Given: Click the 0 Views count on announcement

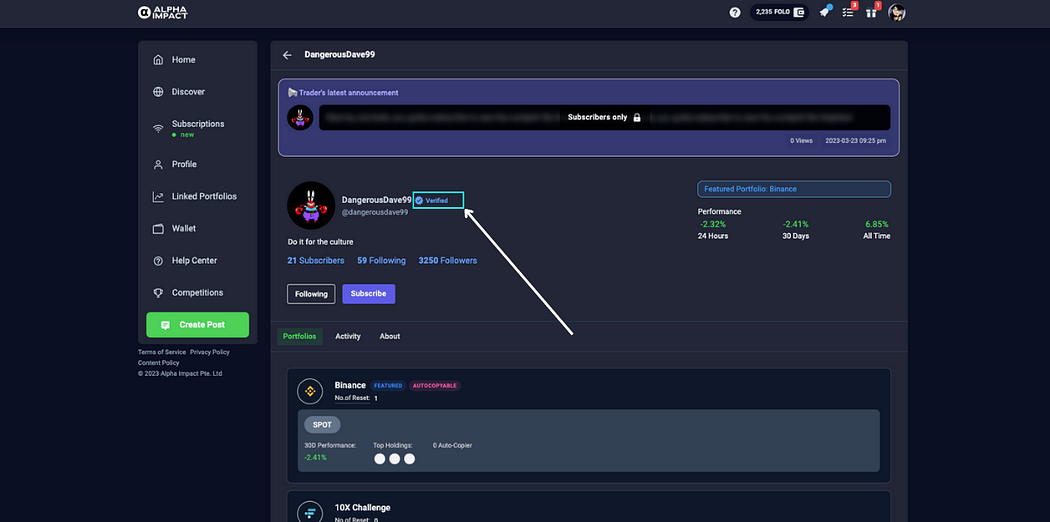Looking at the screenshot, I should pyautogui.click(x=802, y=141).
